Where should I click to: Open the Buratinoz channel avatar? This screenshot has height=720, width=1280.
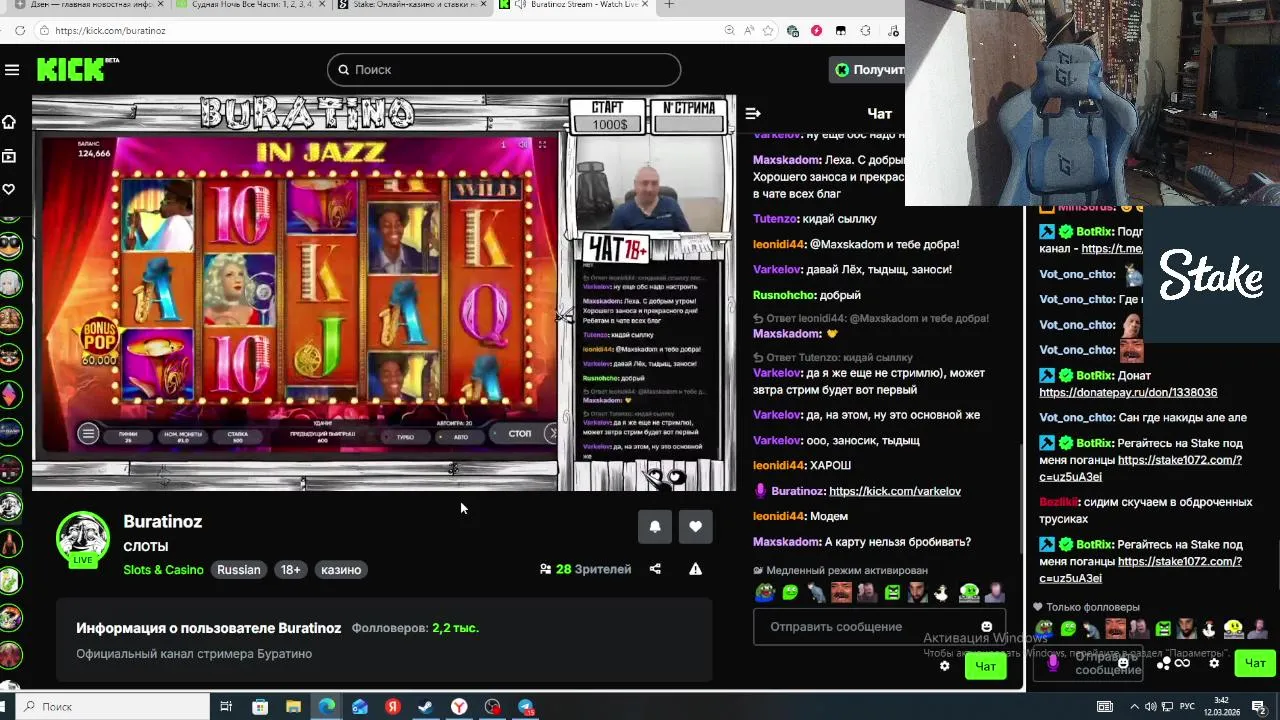[82, 539]
